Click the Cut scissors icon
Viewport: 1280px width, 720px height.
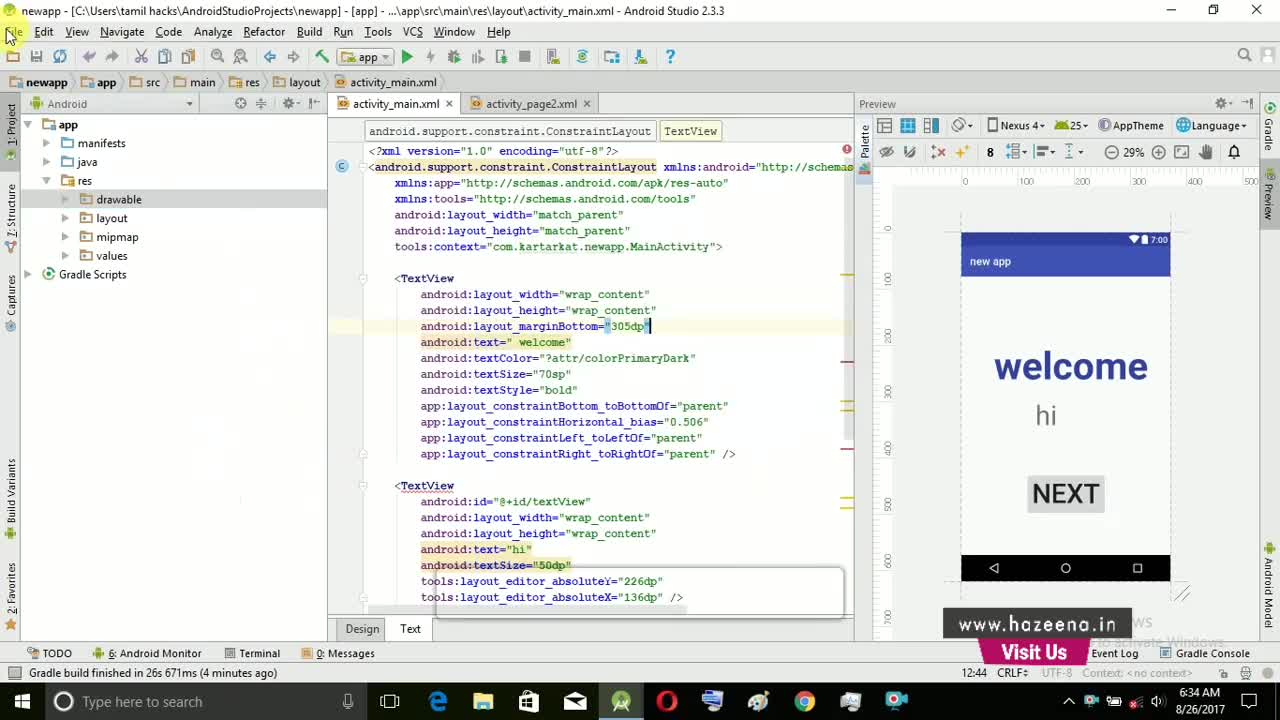[x=141, y=57]
